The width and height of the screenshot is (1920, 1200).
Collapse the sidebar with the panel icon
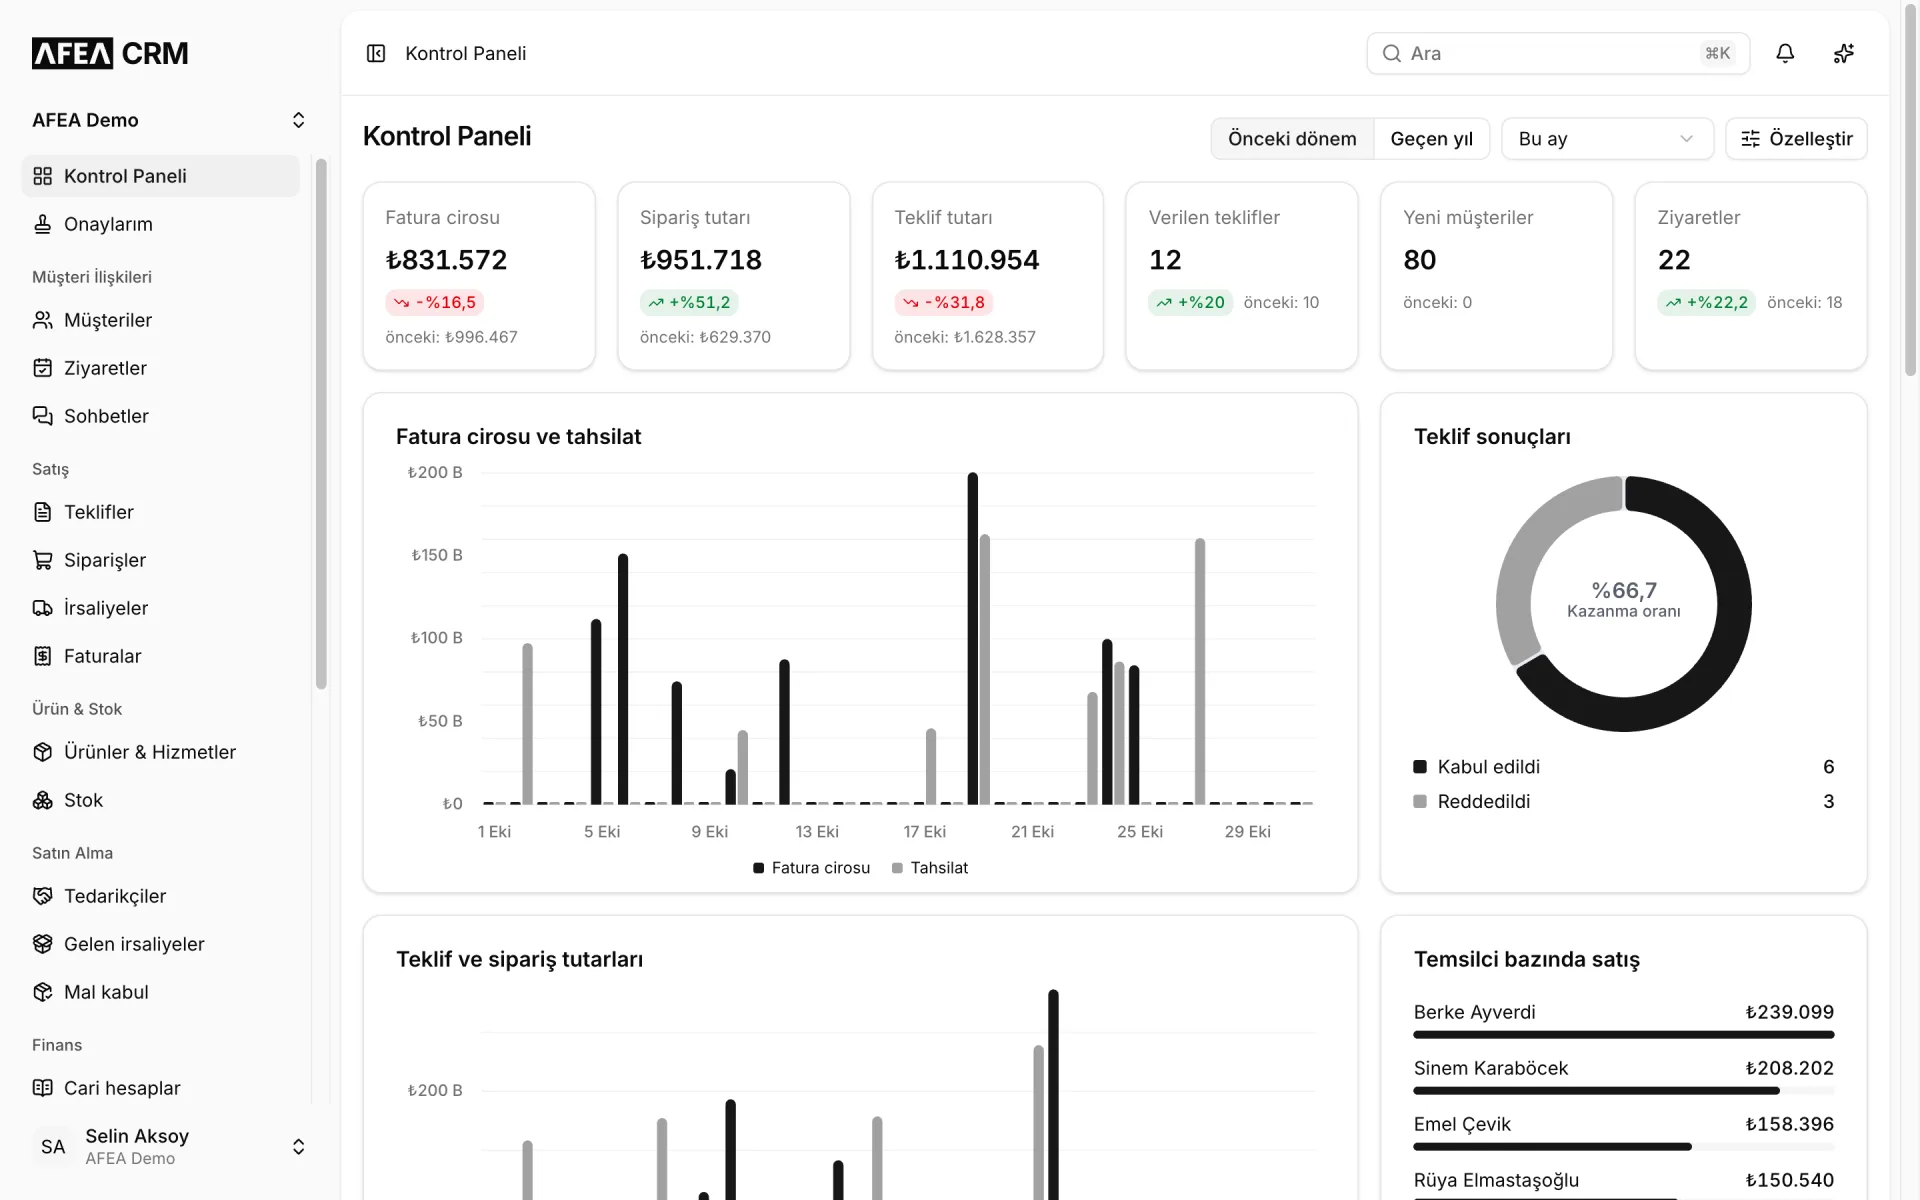pyautogui.click(x=376, y=53)
